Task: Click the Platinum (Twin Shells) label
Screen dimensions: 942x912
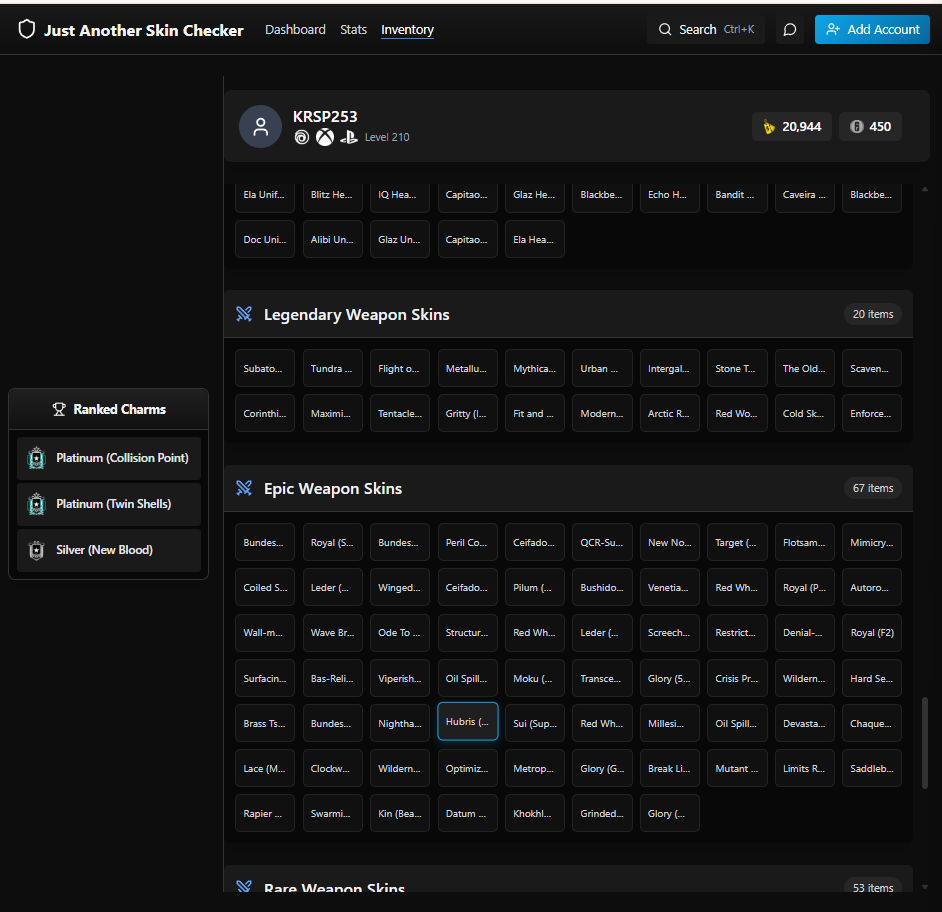Action: click(114, 504)
